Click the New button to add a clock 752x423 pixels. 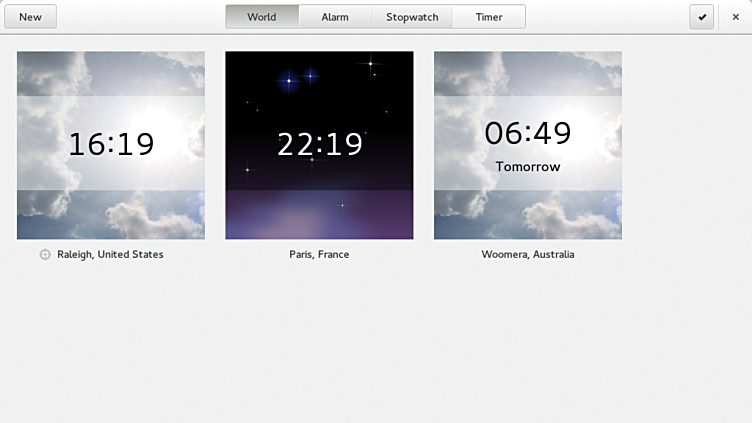click(30, 17)
